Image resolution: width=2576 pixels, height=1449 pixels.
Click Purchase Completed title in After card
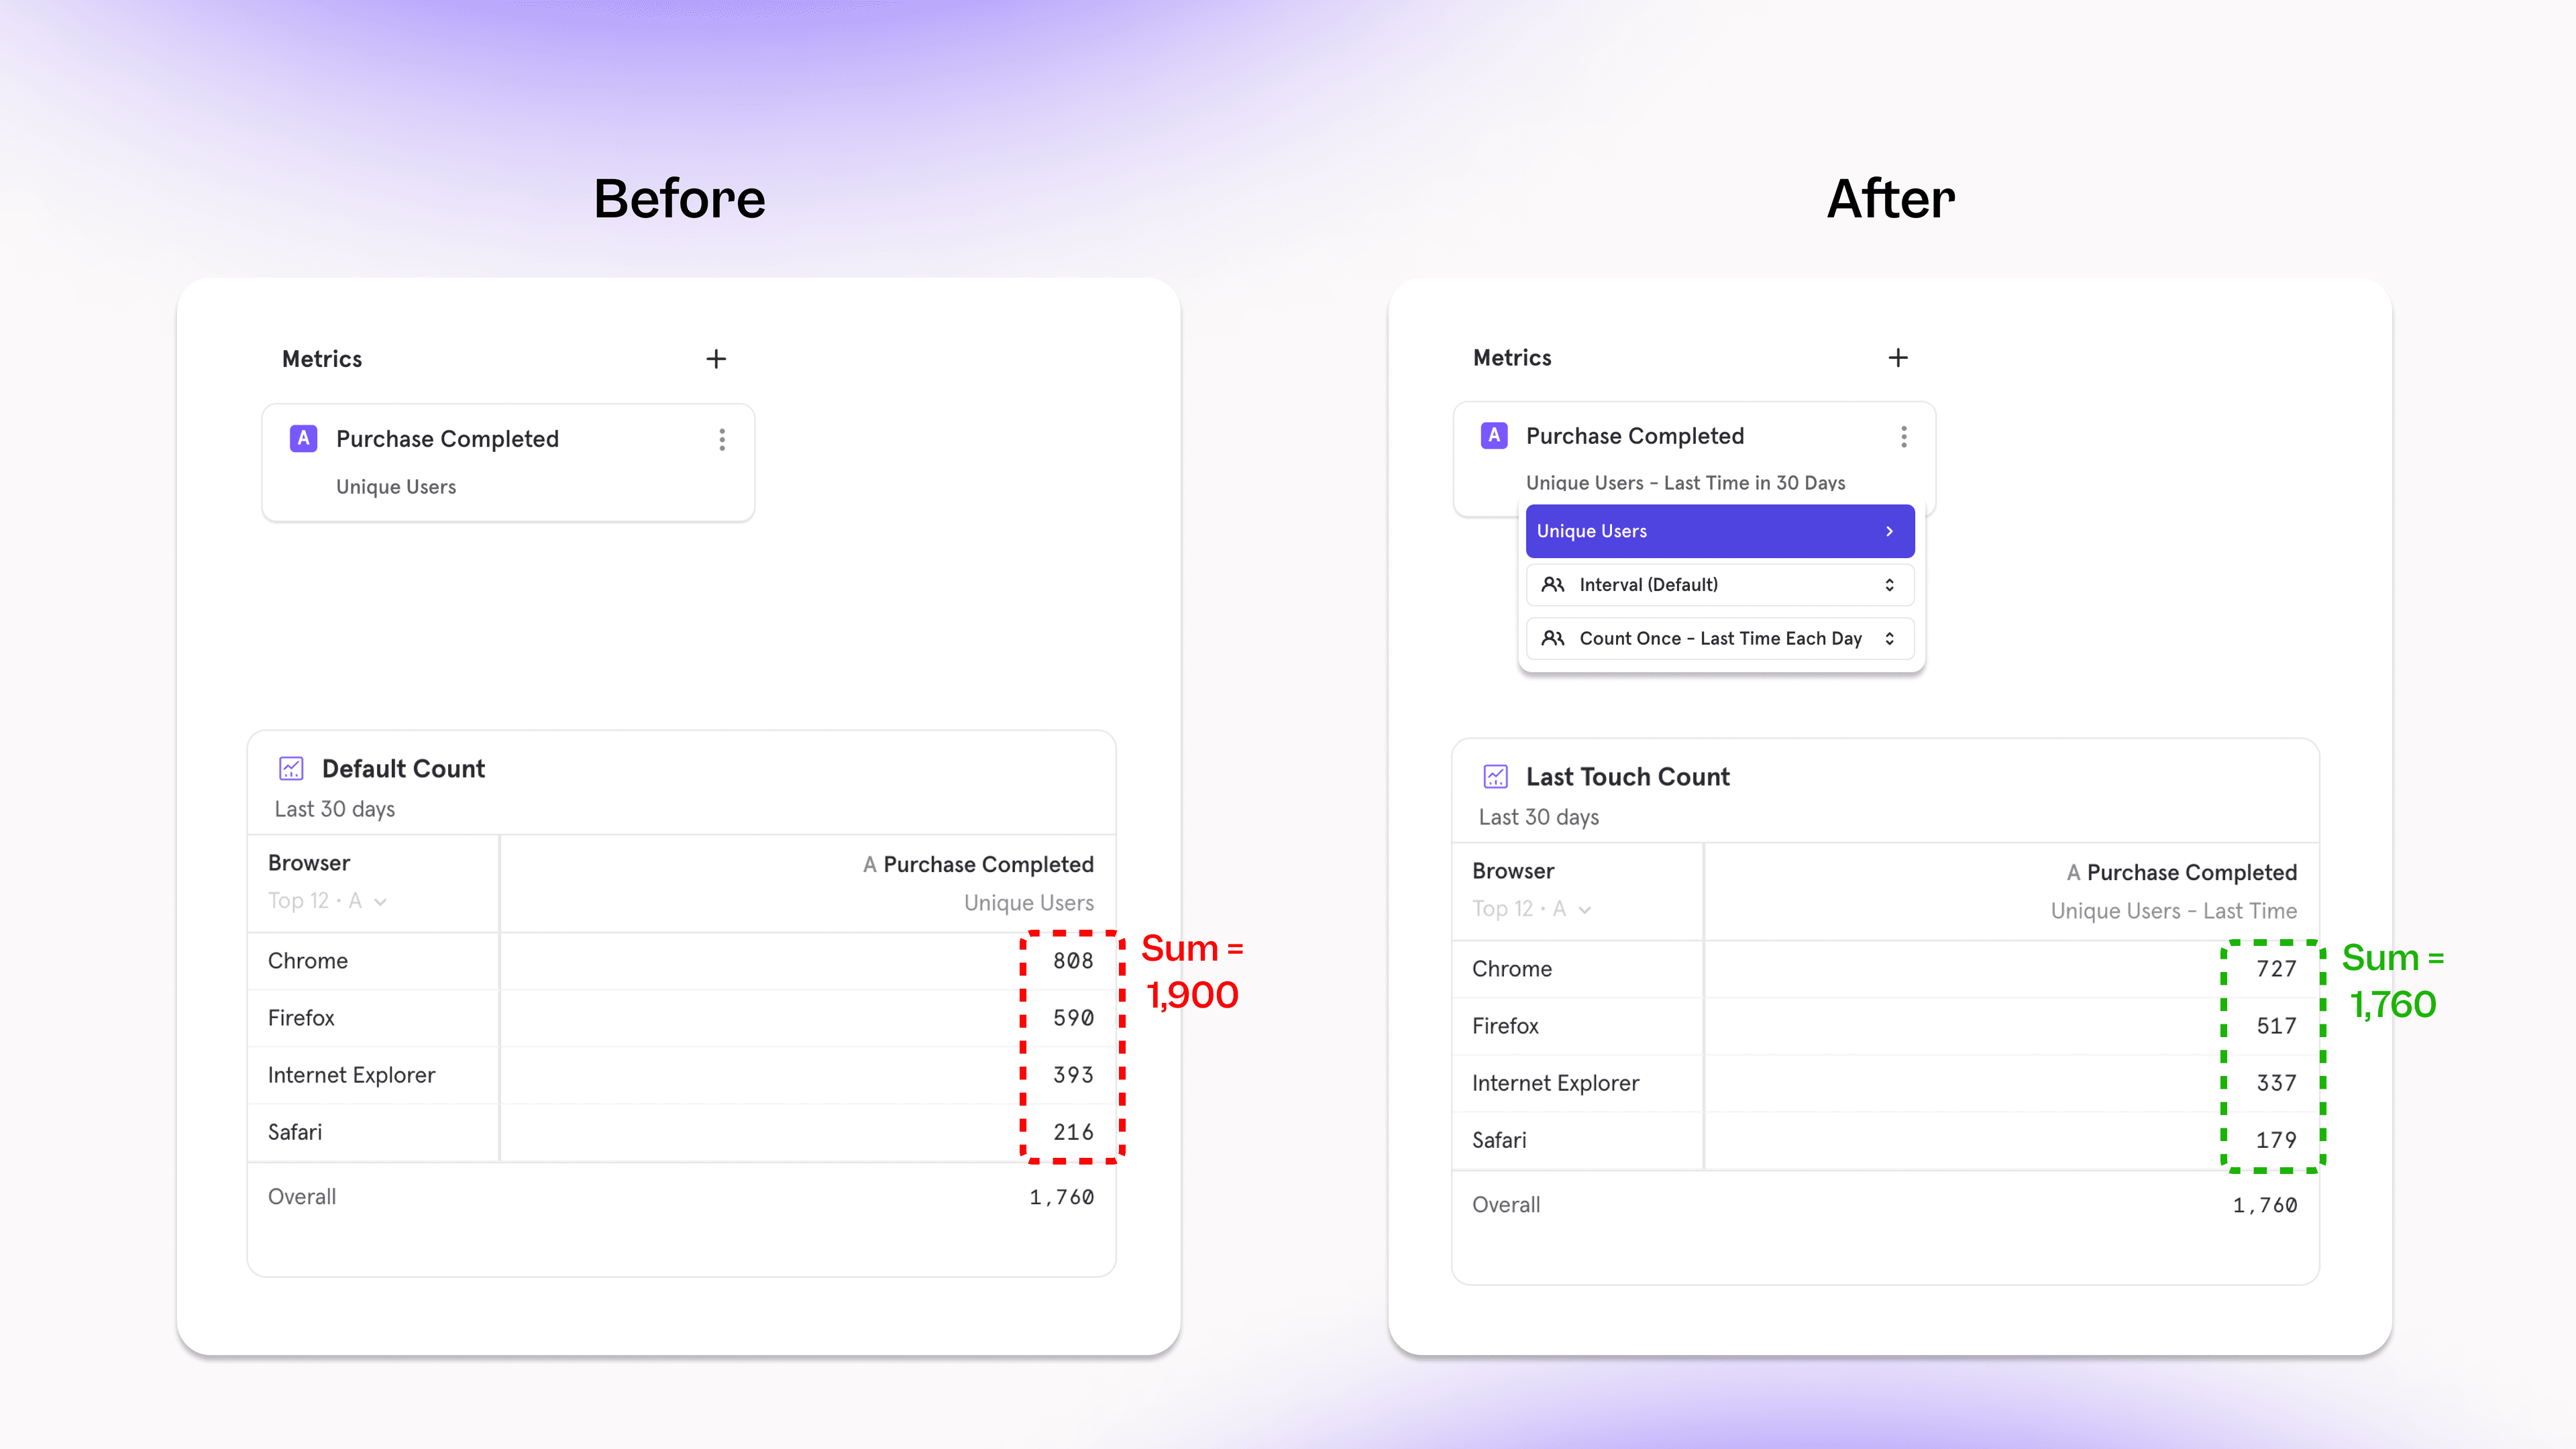click(x=1635, y=436)
